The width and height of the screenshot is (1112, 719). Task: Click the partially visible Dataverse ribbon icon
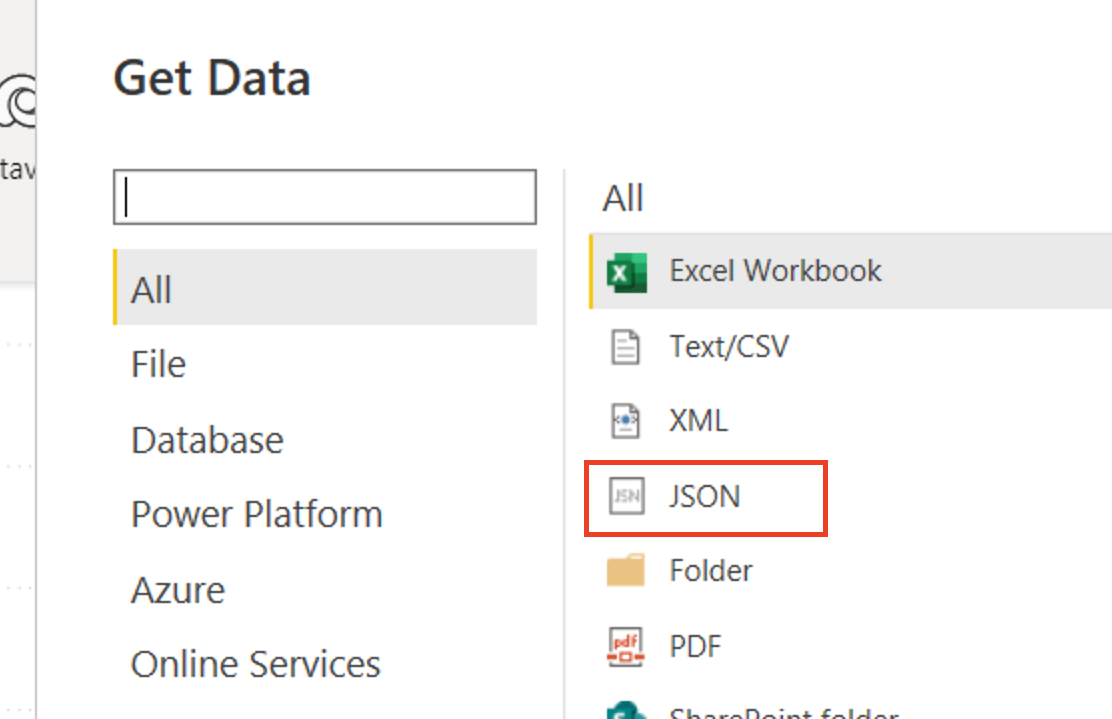click(20, 105)
